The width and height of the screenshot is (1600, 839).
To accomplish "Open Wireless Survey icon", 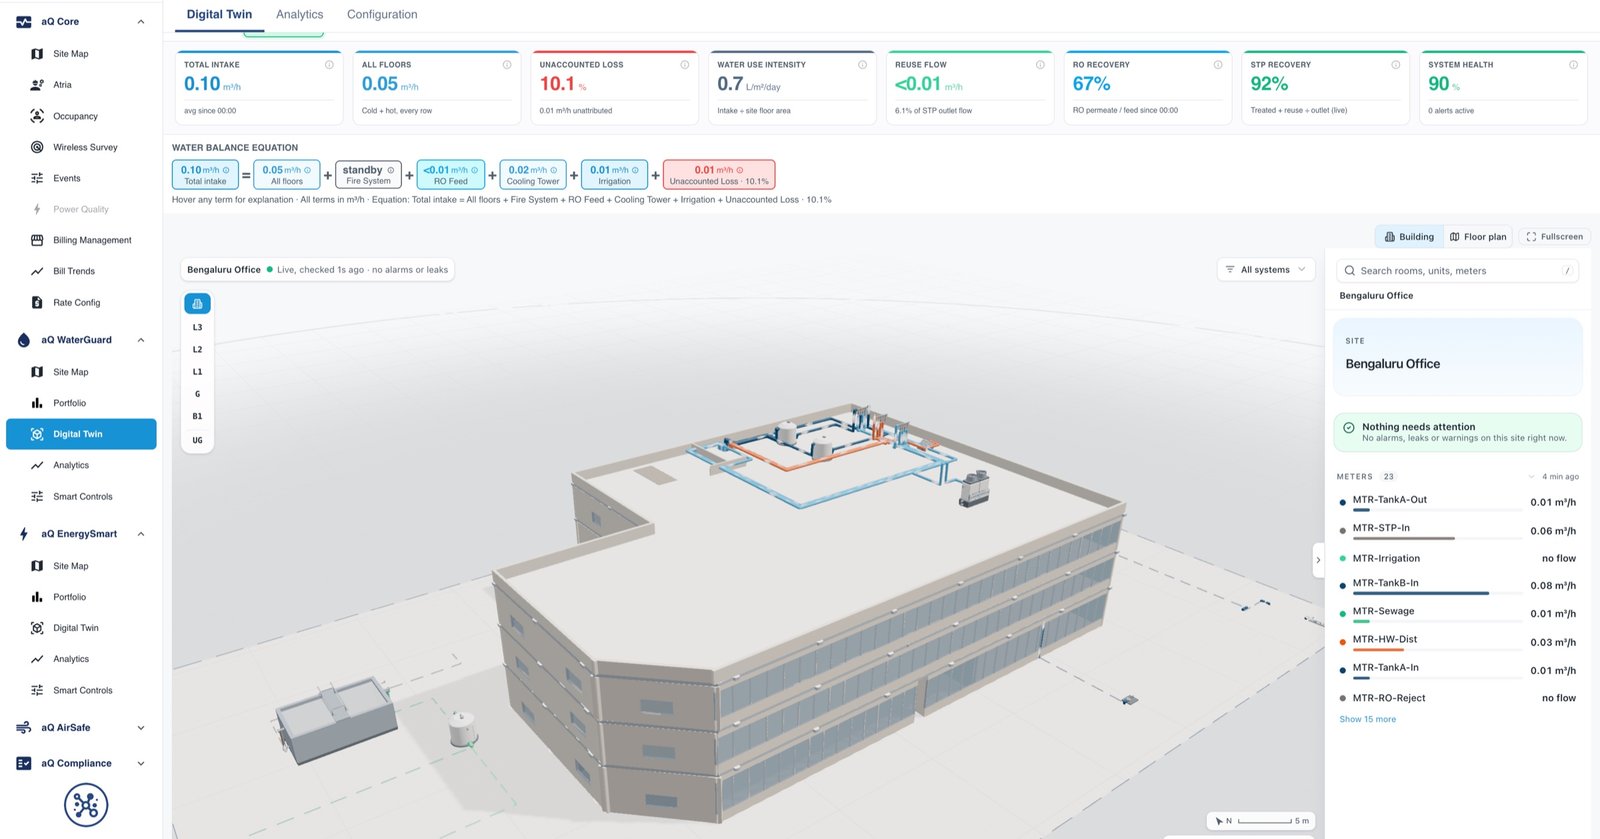I will (x=37, y=147).
